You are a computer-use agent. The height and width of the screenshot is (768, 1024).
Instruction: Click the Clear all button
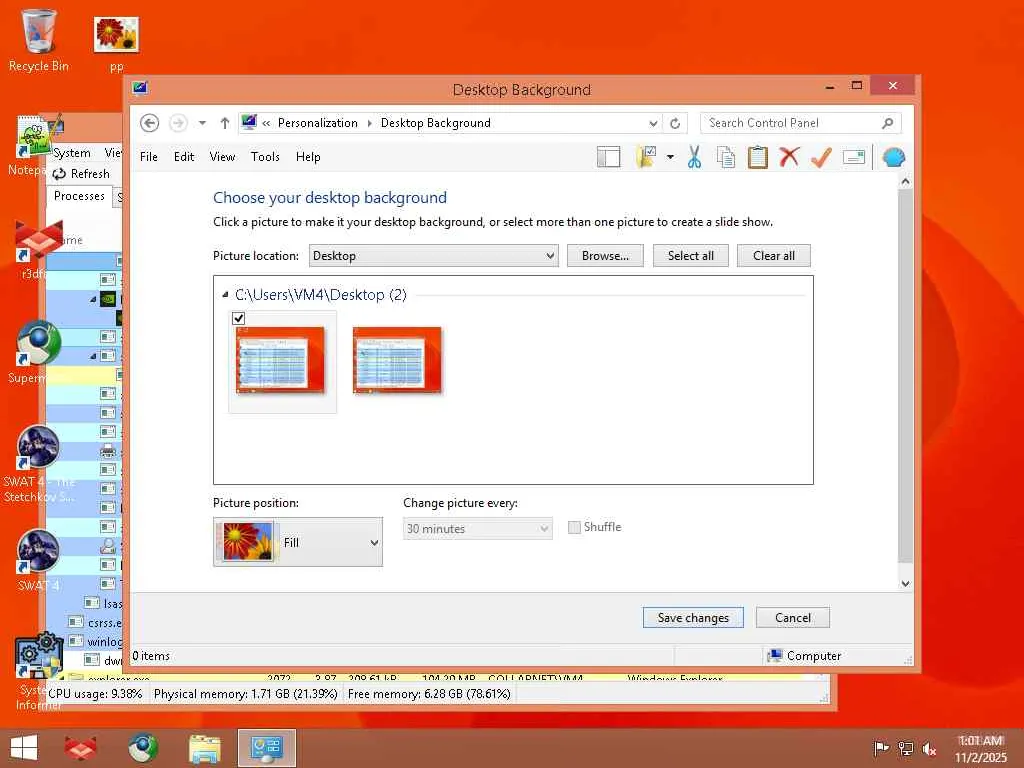pyautogui.click(x=774, y=255)
